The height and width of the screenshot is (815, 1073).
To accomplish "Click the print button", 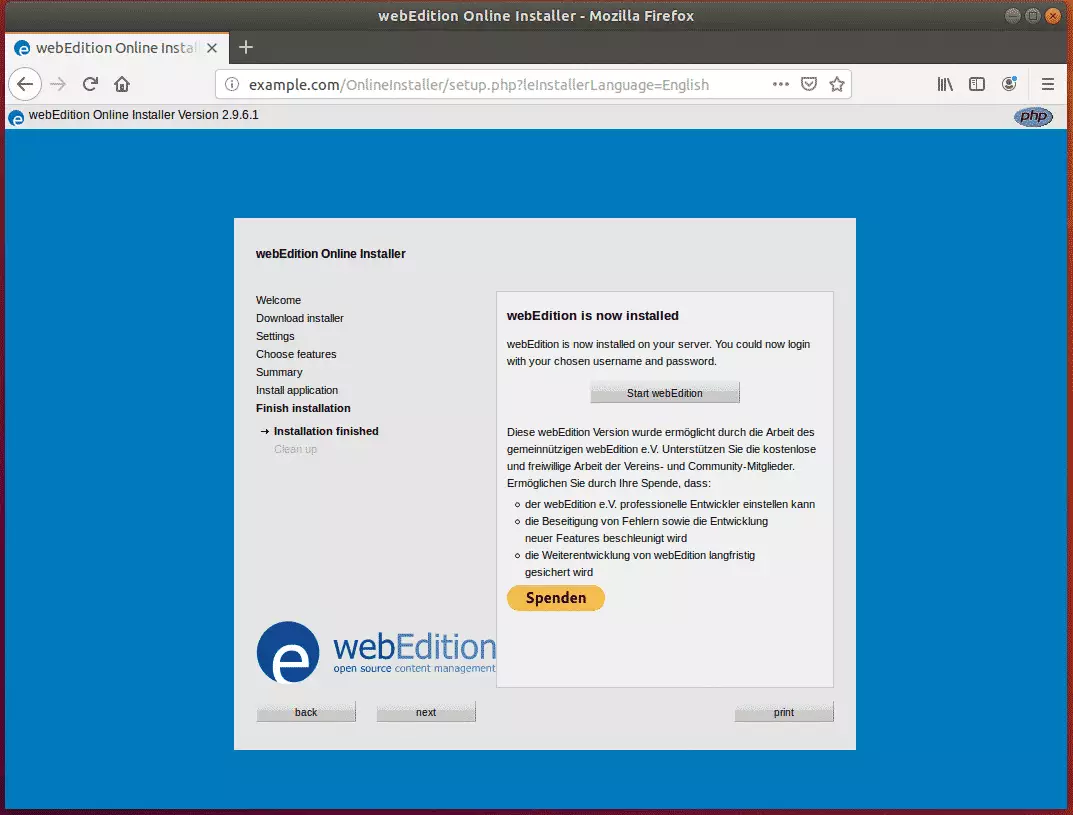I will 784,712.
